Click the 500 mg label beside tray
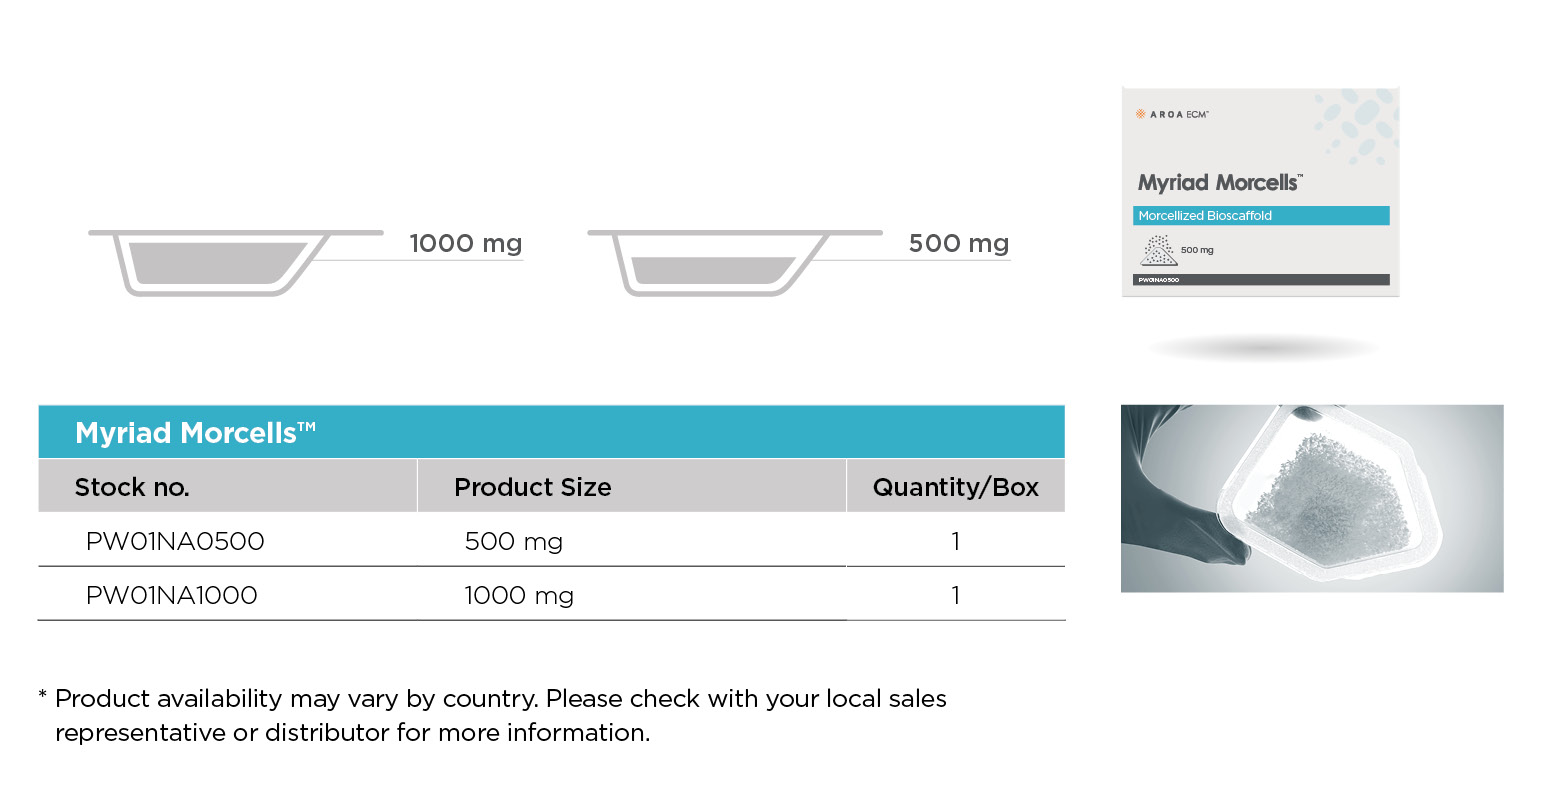The image size is (1542, 788). pyautogui.click(x=959, y=244)
